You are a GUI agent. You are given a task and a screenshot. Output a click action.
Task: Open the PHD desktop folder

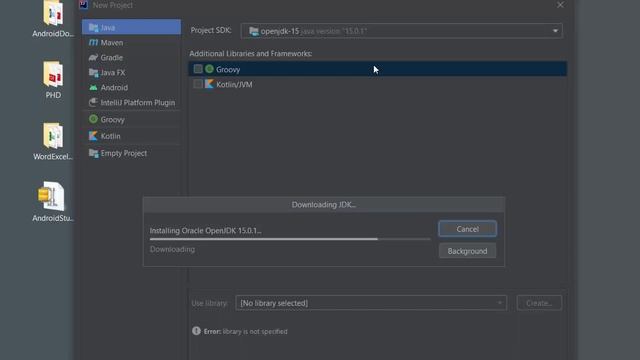53,80
